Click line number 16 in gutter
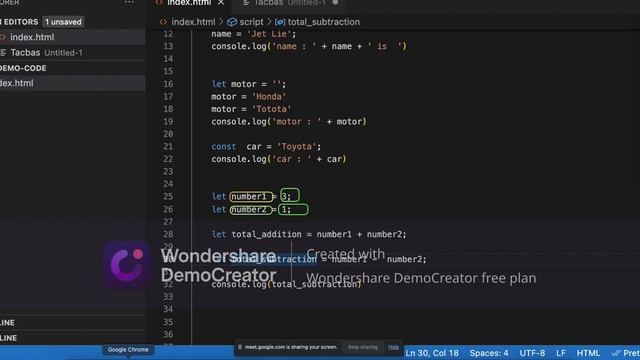This screenshot has width=640, height=360. pos(168,84)
